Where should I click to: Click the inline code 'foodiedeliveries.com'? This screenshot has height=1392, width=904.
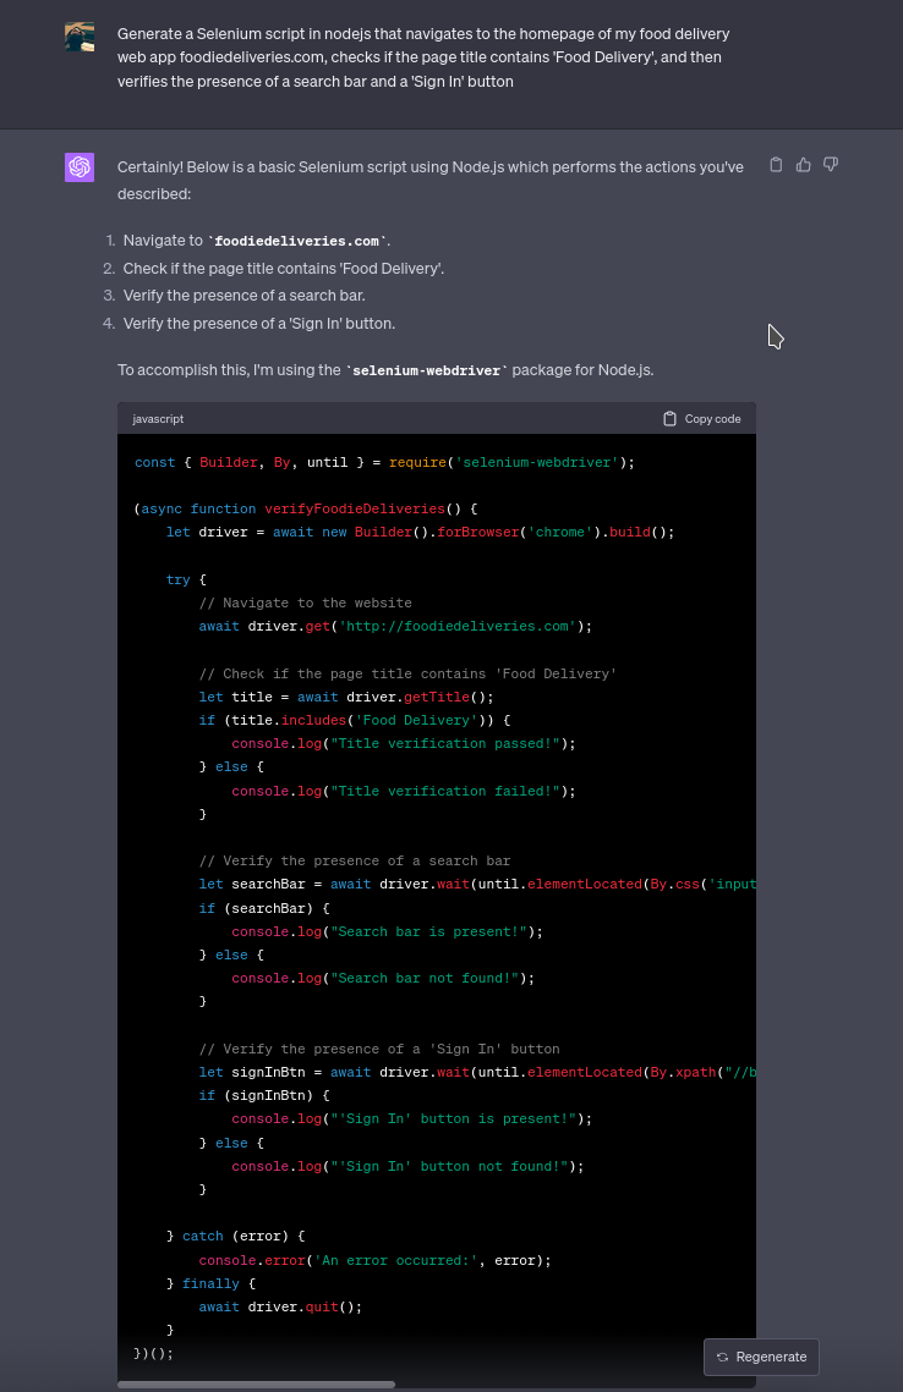297,241
